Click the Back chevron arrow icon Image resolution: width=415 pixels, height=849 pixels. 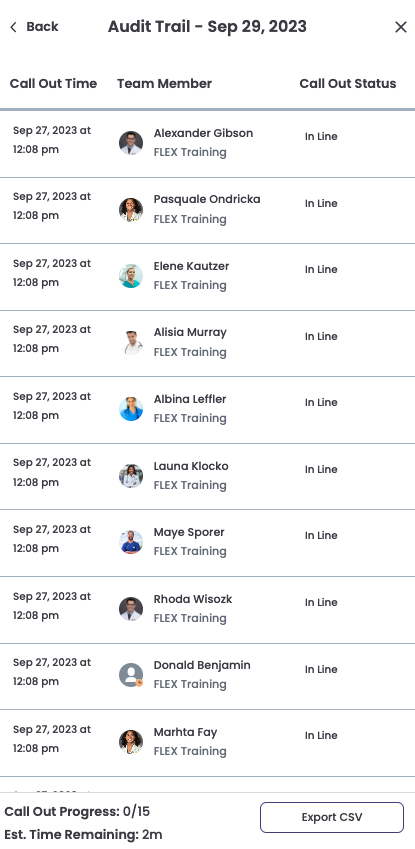point(14,27)
